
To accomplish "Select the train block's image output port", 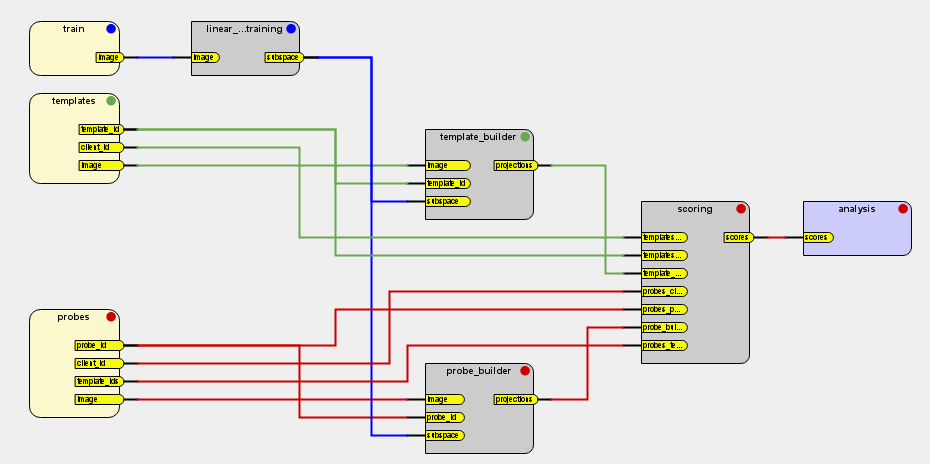I will pyautogui.click(x=109, y=57).
